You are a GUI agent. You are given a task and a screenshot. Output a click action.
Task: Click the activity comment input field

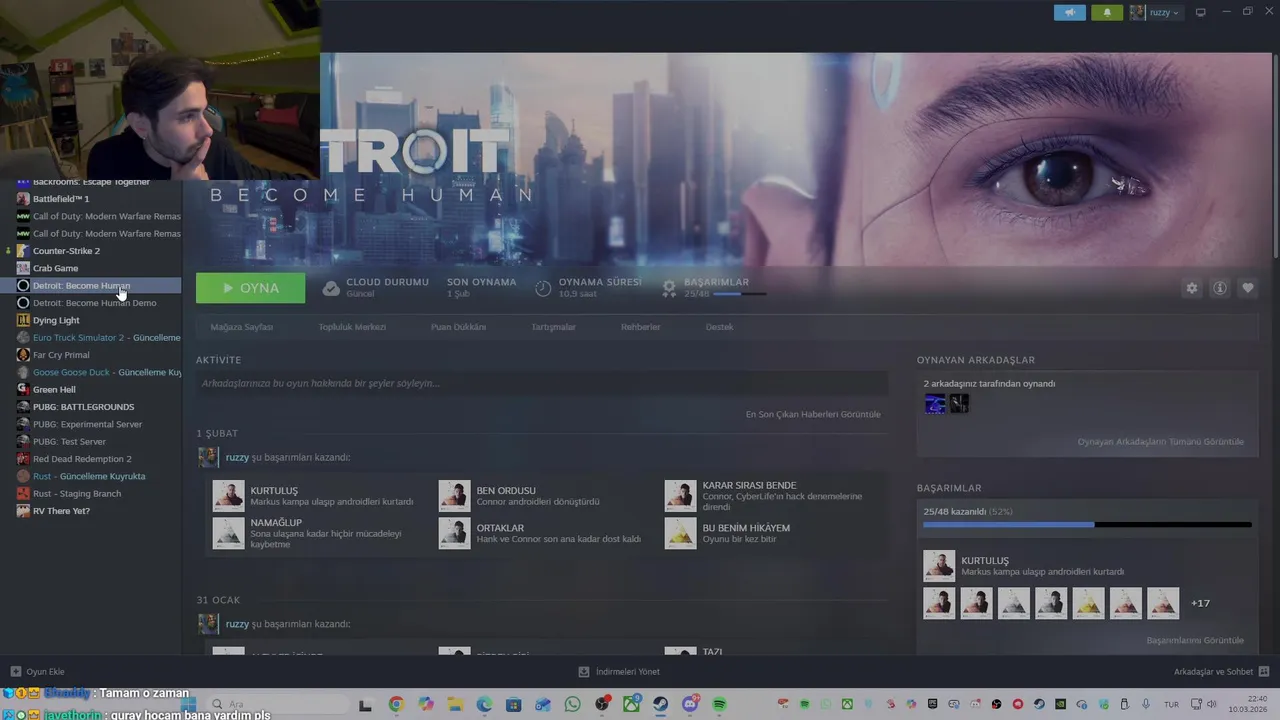tap(542, 383)
